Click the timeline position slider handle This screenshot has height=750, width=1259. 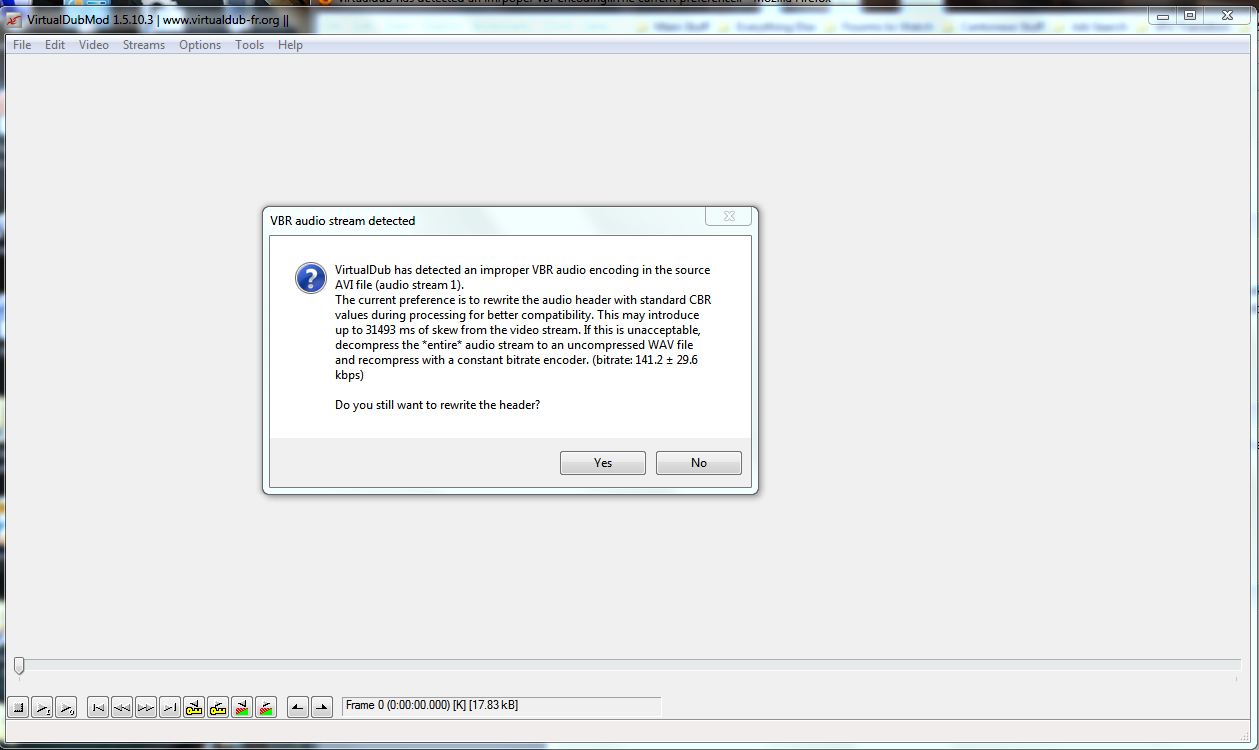[18, 665]
